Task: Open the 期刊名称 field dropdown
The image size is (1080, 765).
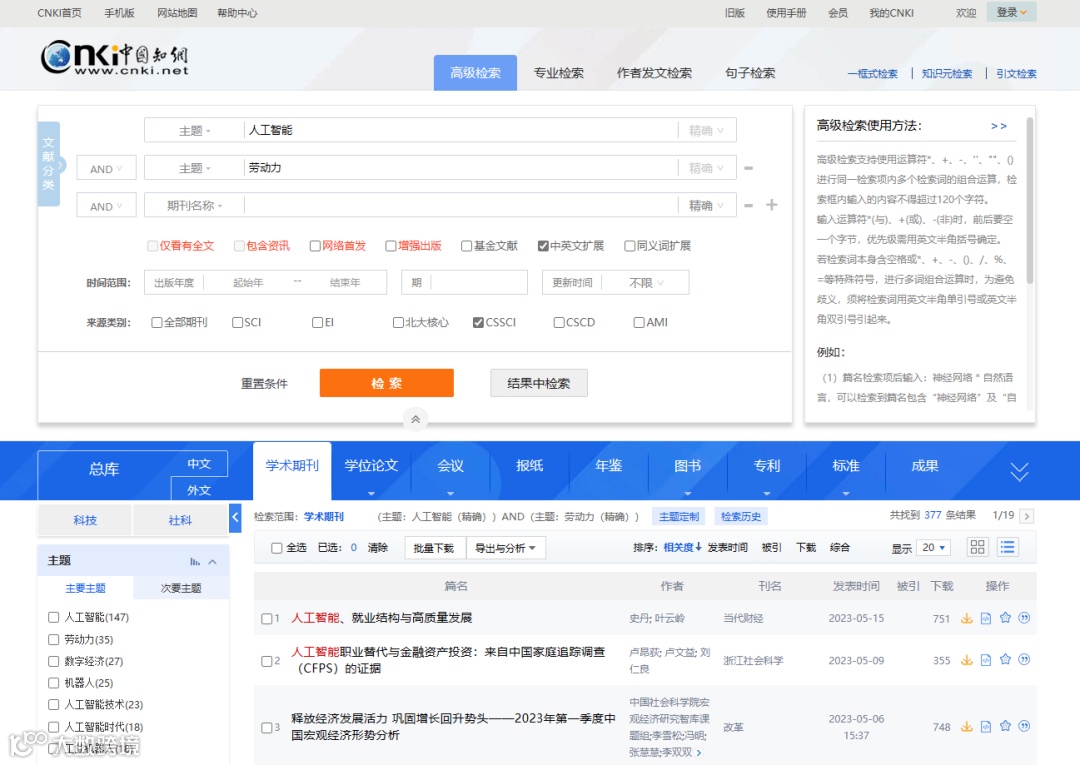Action: point(194,206)
